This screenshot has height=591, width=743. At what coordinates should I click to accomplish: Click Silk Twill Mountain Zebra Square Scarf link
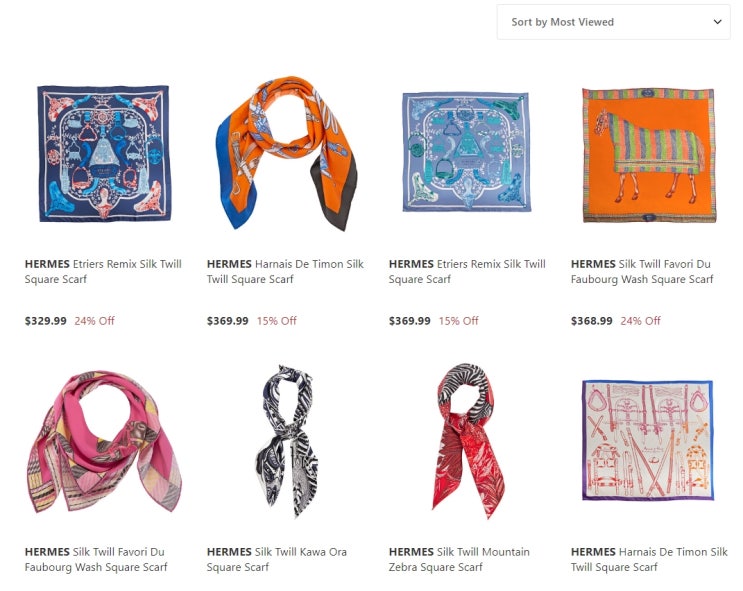pyautogui.click(x=459, y=559)
